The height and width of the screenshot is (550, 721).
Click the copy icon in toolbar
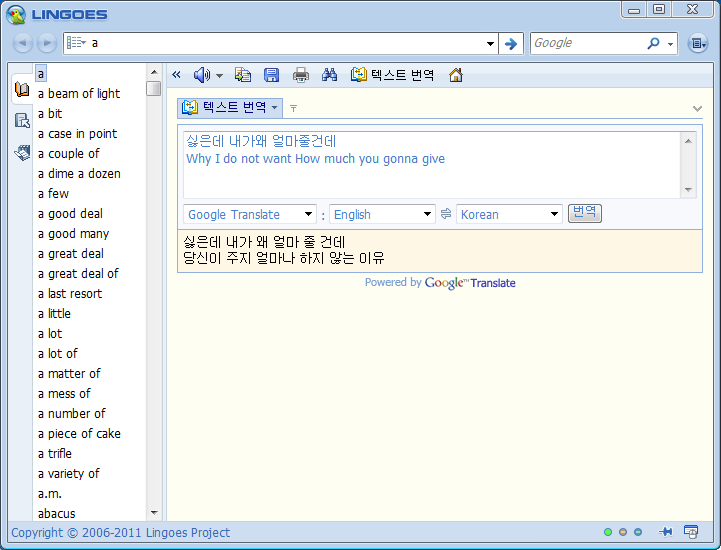point(243,75)
